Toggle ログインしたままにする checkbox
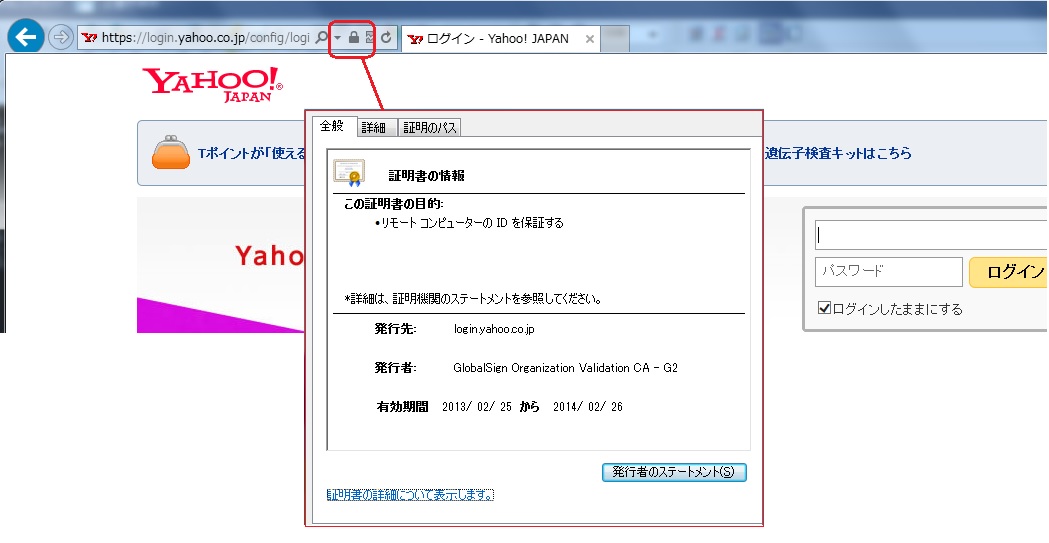This screenshot has width=1049, height=543. point(824,308)
